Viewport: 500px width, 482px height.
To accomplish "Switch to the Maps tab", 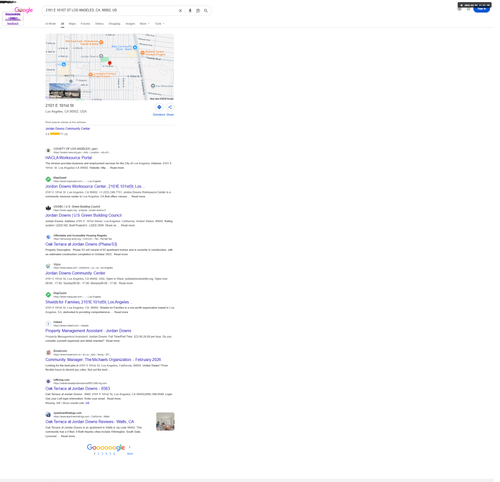I will tap(72, 24).
